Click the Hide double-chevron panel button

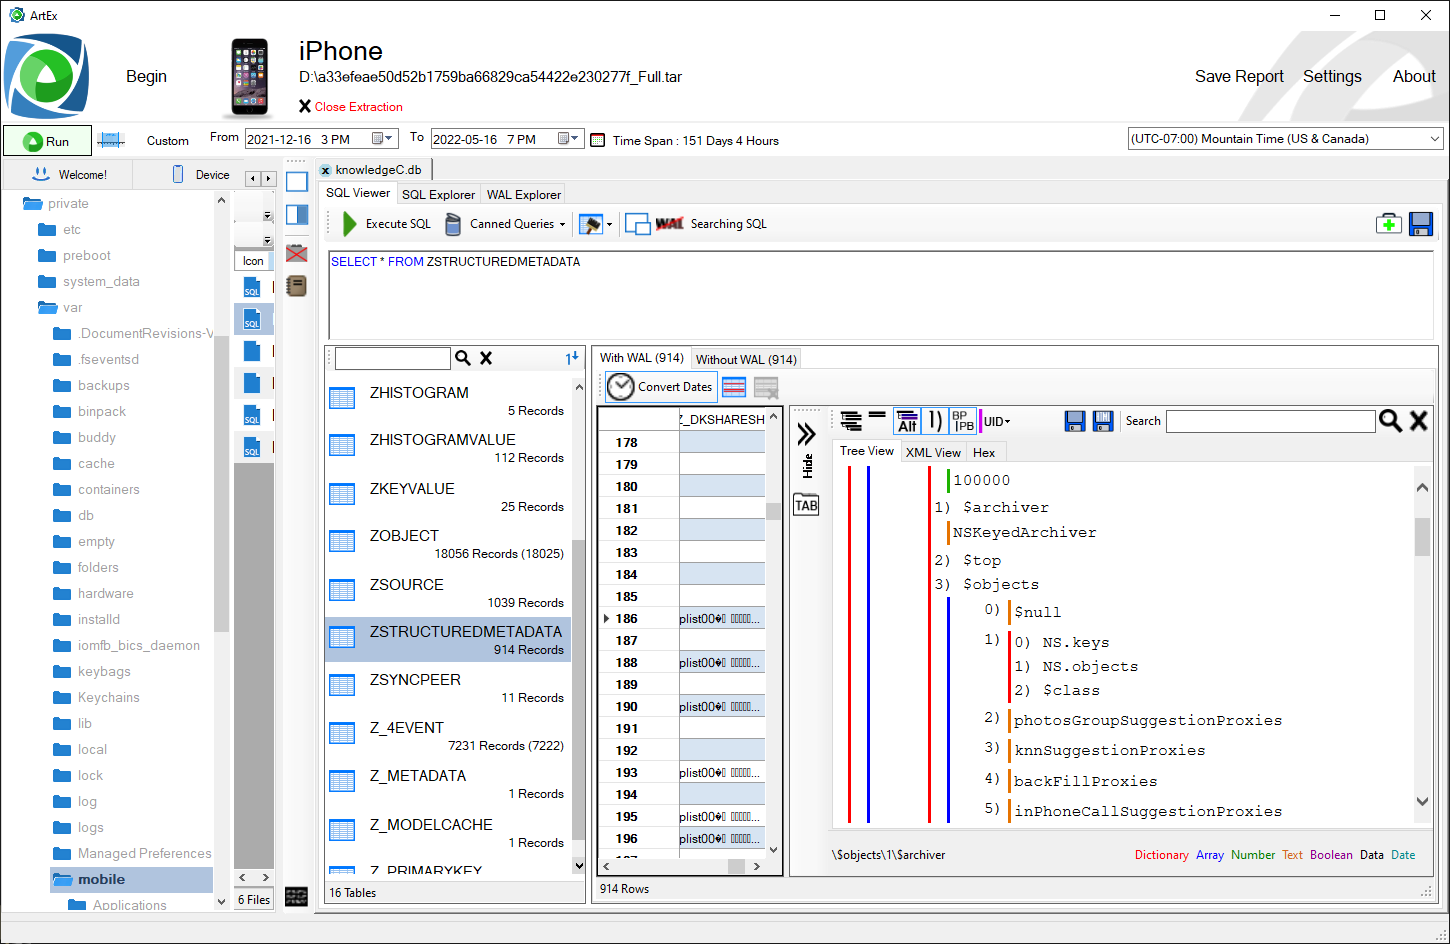click(x=806, y=434)
